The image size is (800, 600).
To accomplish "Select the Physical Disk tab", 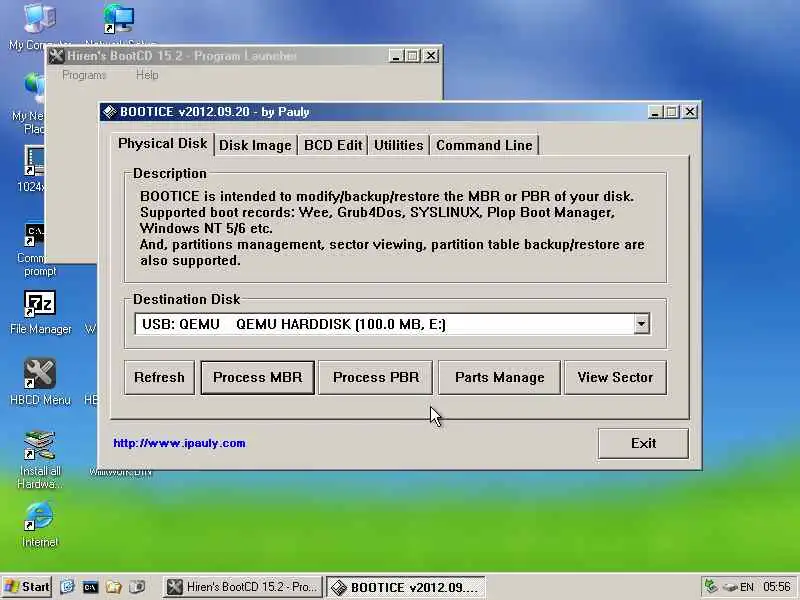I will click(x=162, y=143).
